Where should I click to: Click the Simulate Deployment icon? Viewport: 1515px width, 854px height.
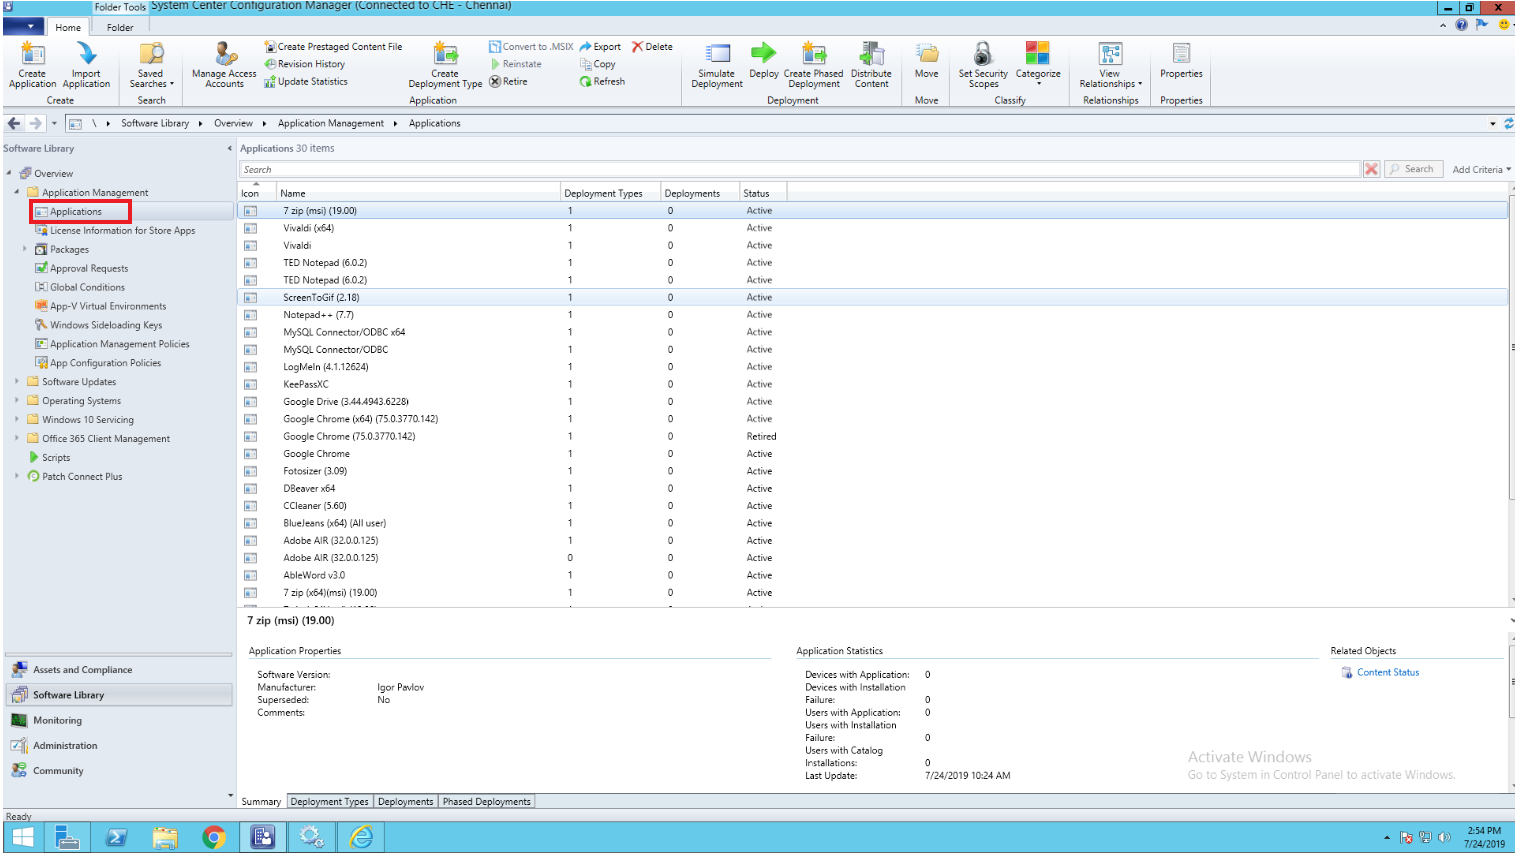click(716, 63)
